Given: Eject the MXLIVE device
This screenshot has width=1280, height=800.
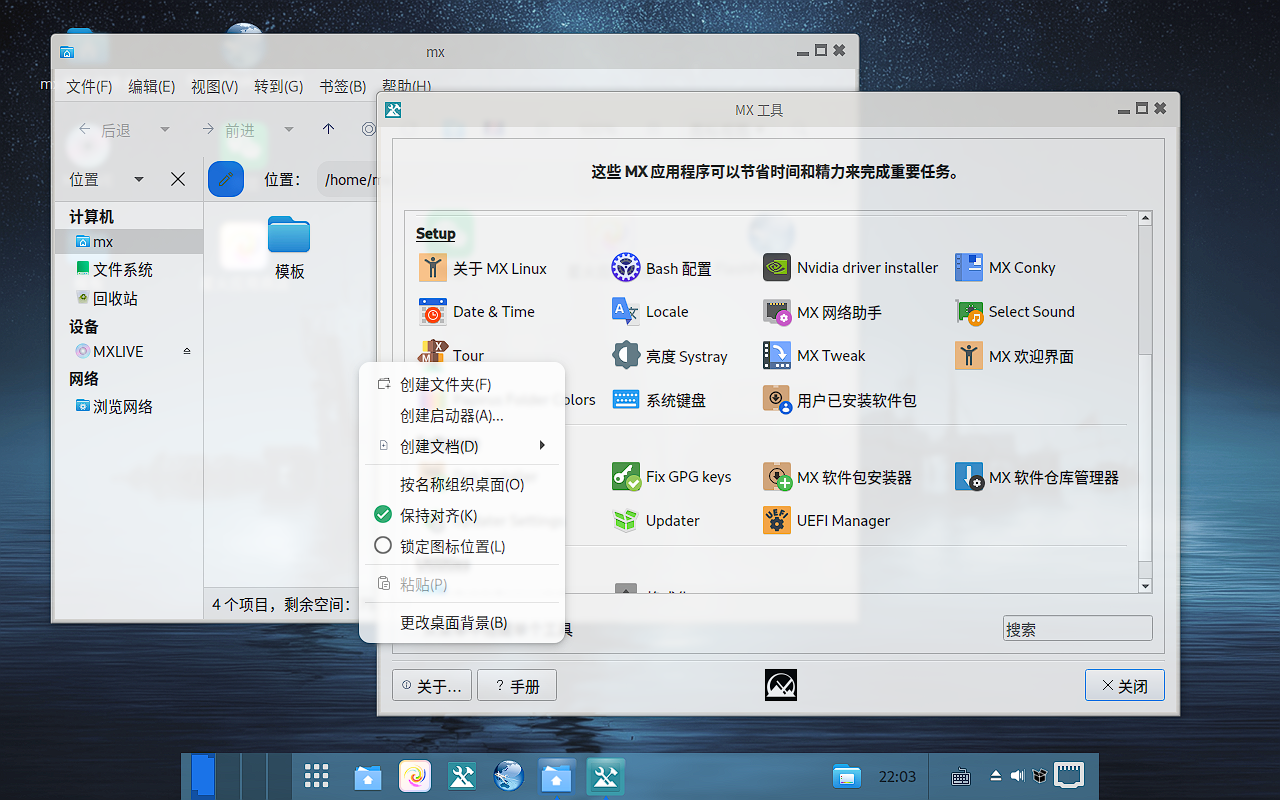Looking at the screenshot, I should tap(186, 352).
